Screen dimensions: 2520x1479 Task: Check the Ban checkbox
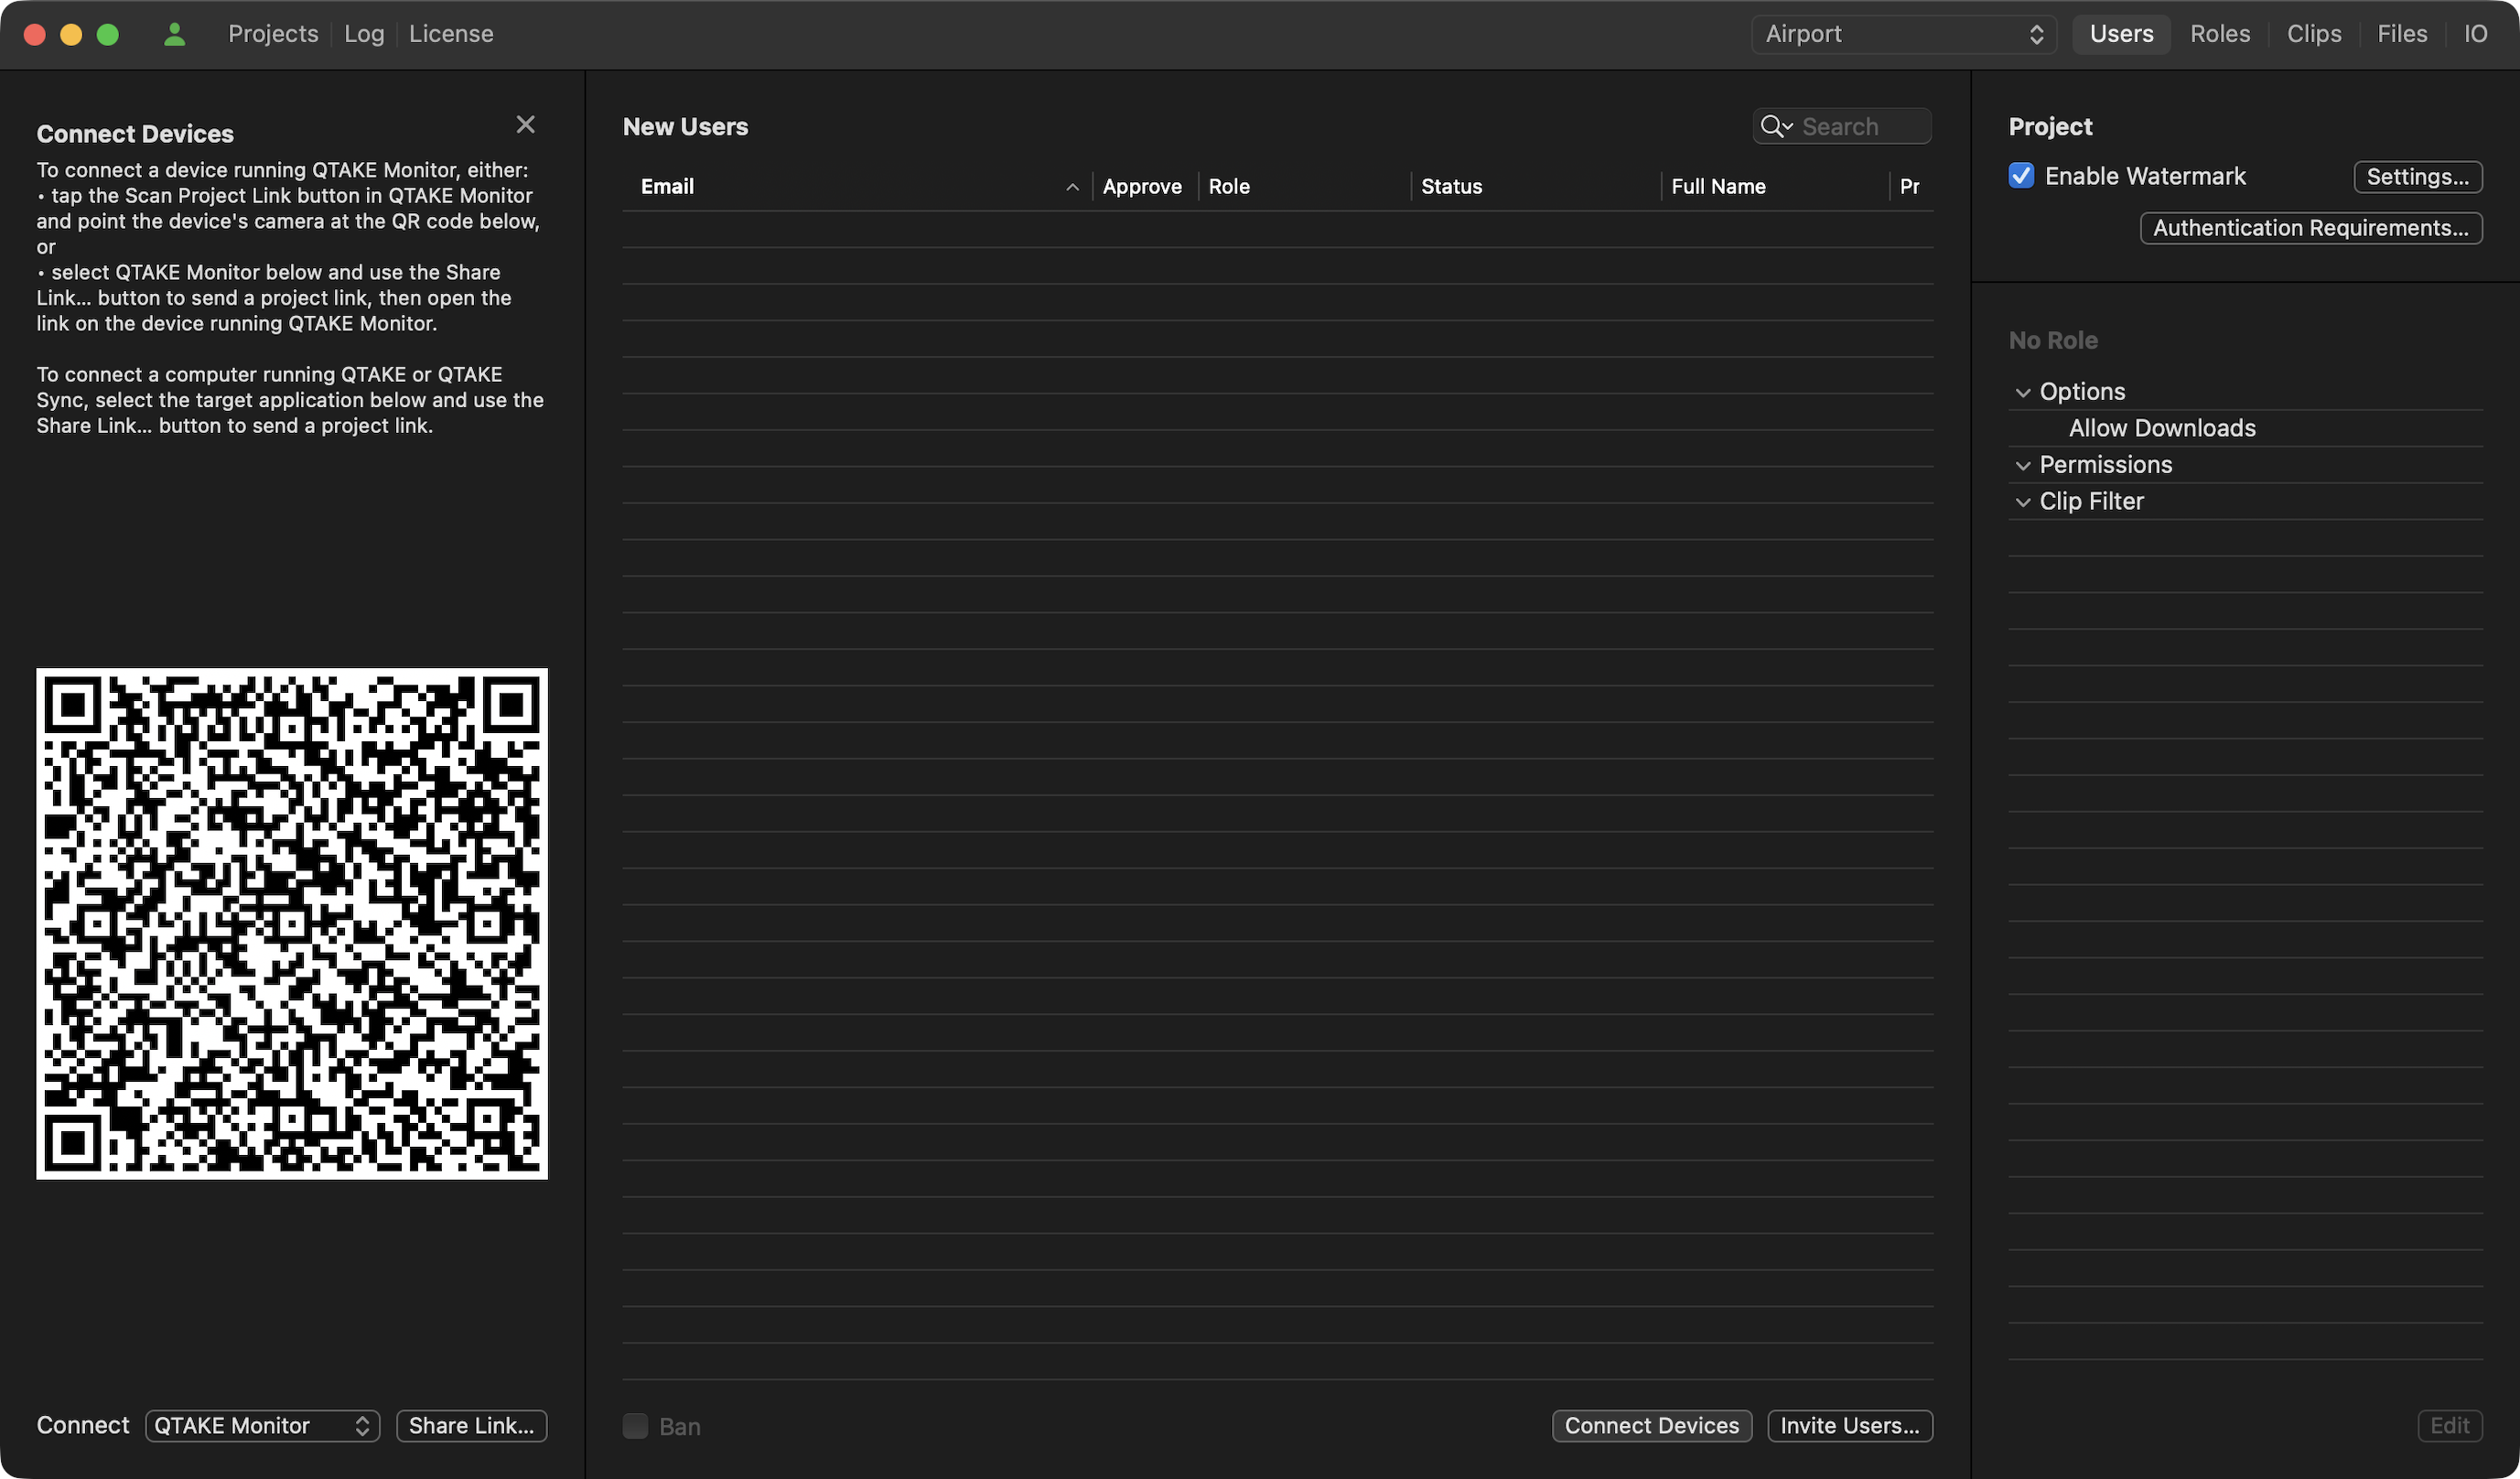[x=635, y=1426]
